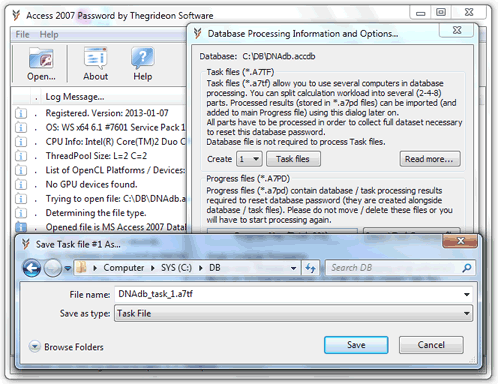This screenshot has width=498, height=384.
Task: Expand the arrow between Computer and SYS (C:)
Action: (x=153, y=268)
